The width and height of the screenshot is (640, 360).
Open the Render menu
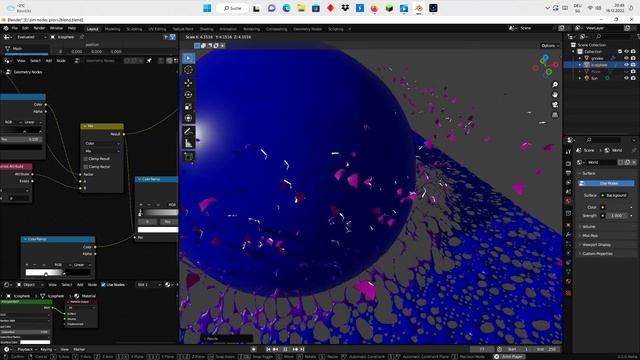point(39,28)
